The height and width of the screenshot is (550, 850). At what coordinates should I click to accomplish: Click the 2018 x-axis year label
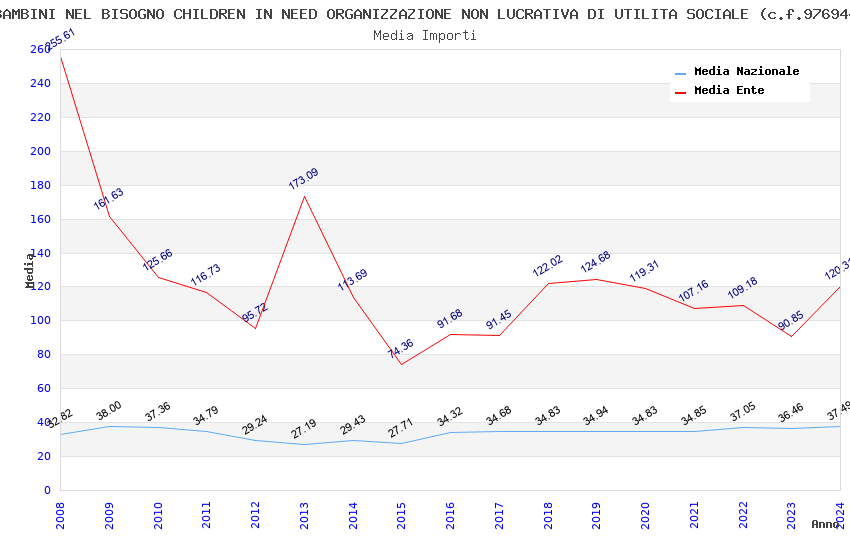548,515
